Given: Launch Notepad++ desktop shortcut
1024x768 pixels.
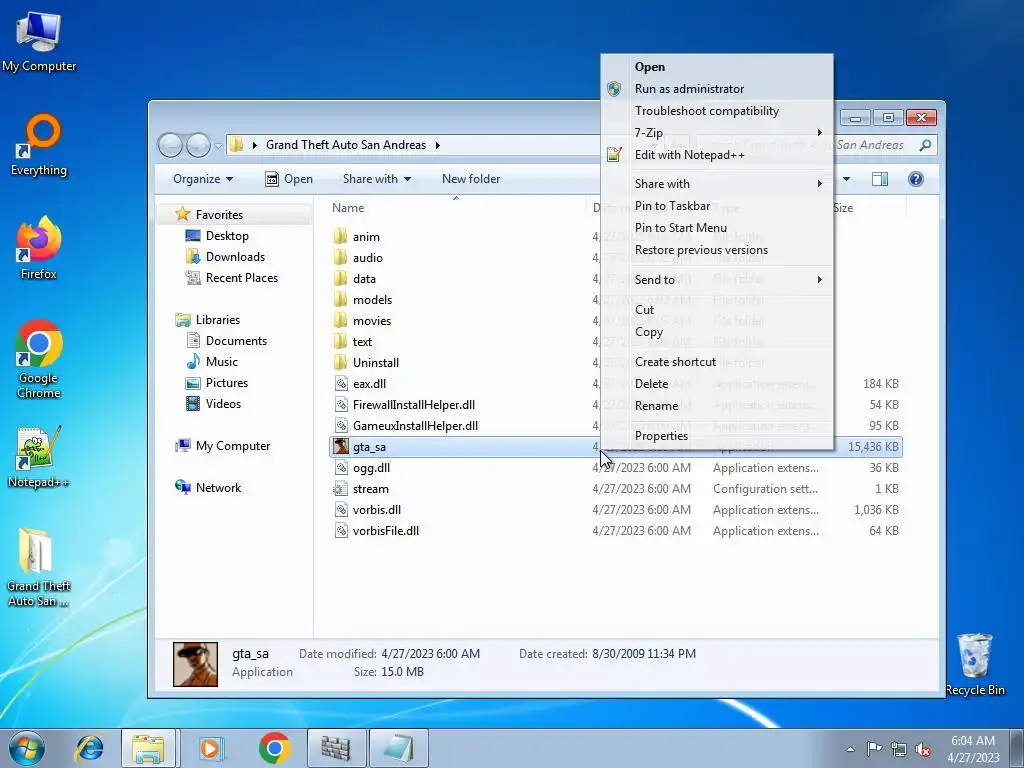Looking at the screenshot, I should (x=39, y=457).
